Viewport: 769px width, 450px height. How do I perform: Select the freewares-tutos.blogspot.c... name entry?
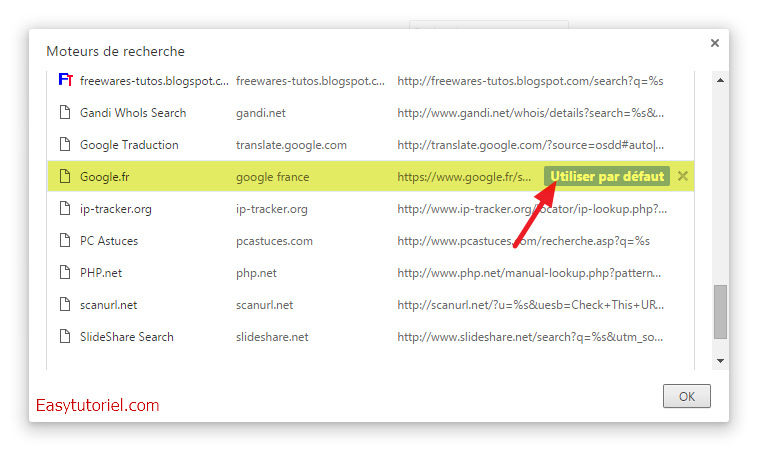[x=154, y=81]
